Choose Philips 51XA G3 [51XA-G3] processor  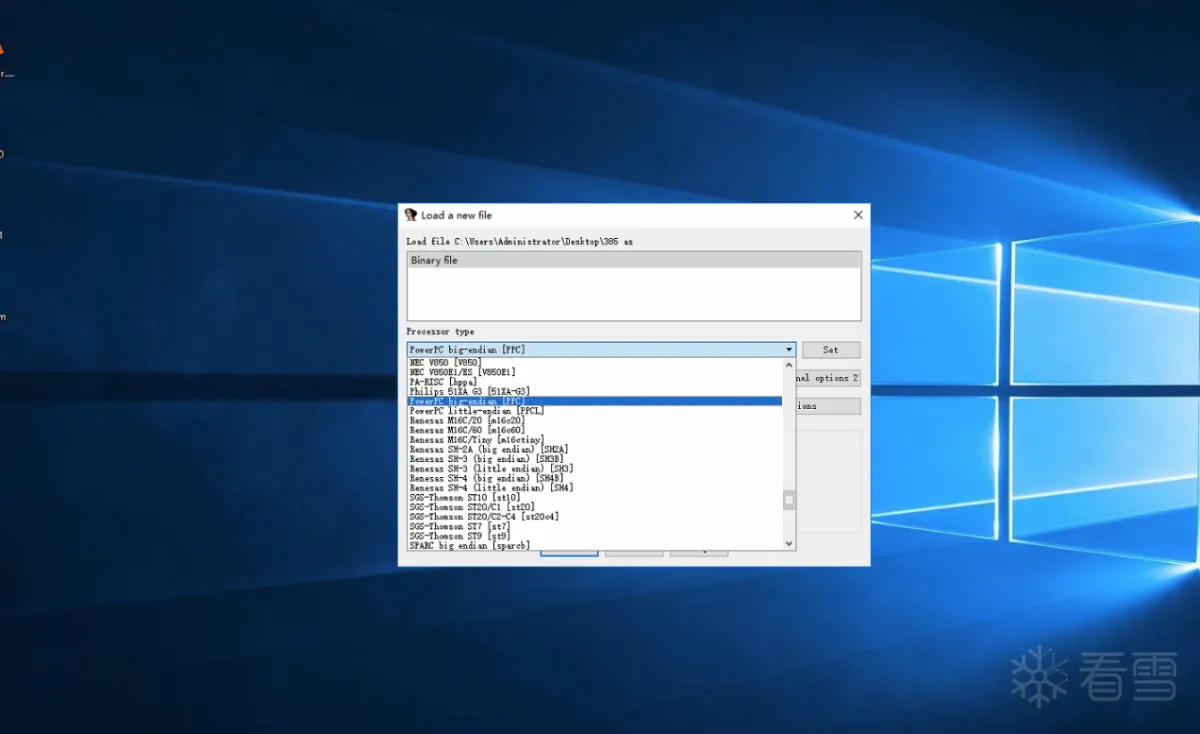pyautogui.click(x=595, y=391)
